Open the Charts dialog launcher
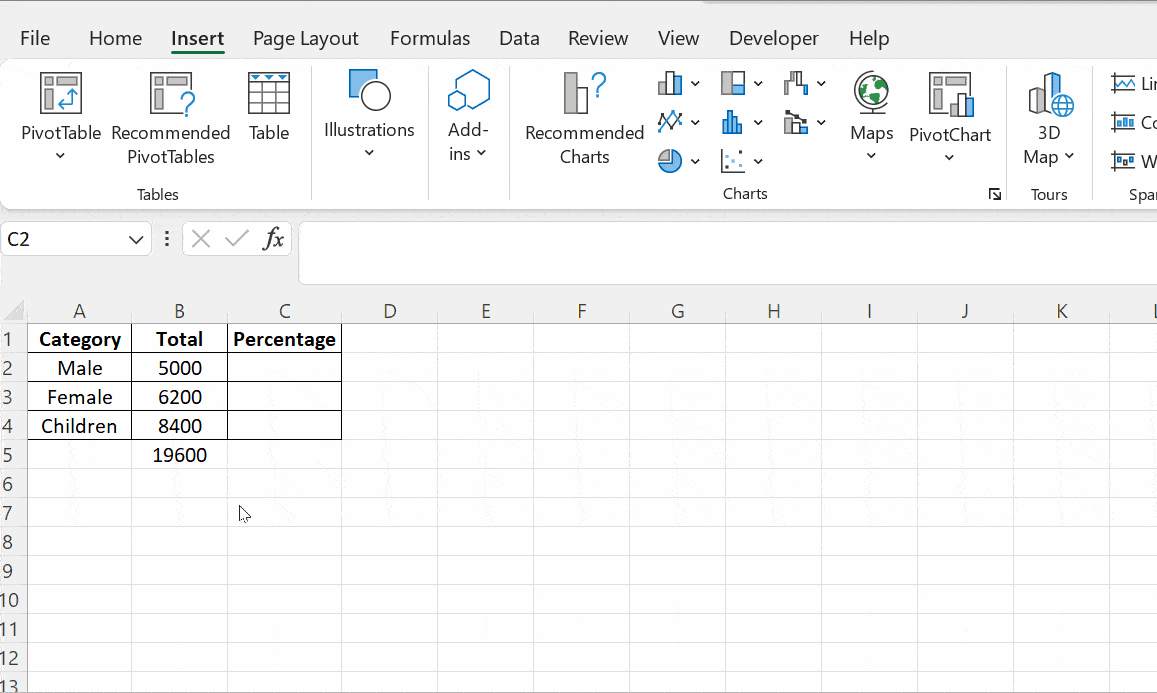Viewport: 1157px width, 693px height. pyautogui.click(x=994, y=194)
